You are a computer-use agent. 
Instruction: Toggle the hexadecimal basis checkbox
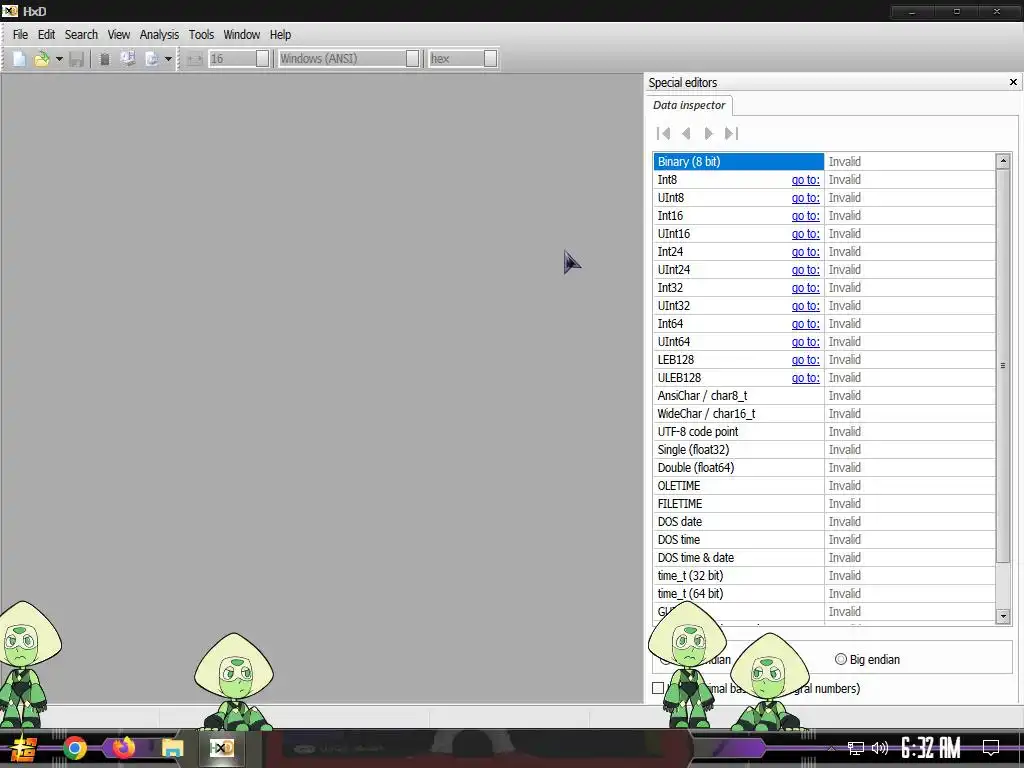click(658, 688)
